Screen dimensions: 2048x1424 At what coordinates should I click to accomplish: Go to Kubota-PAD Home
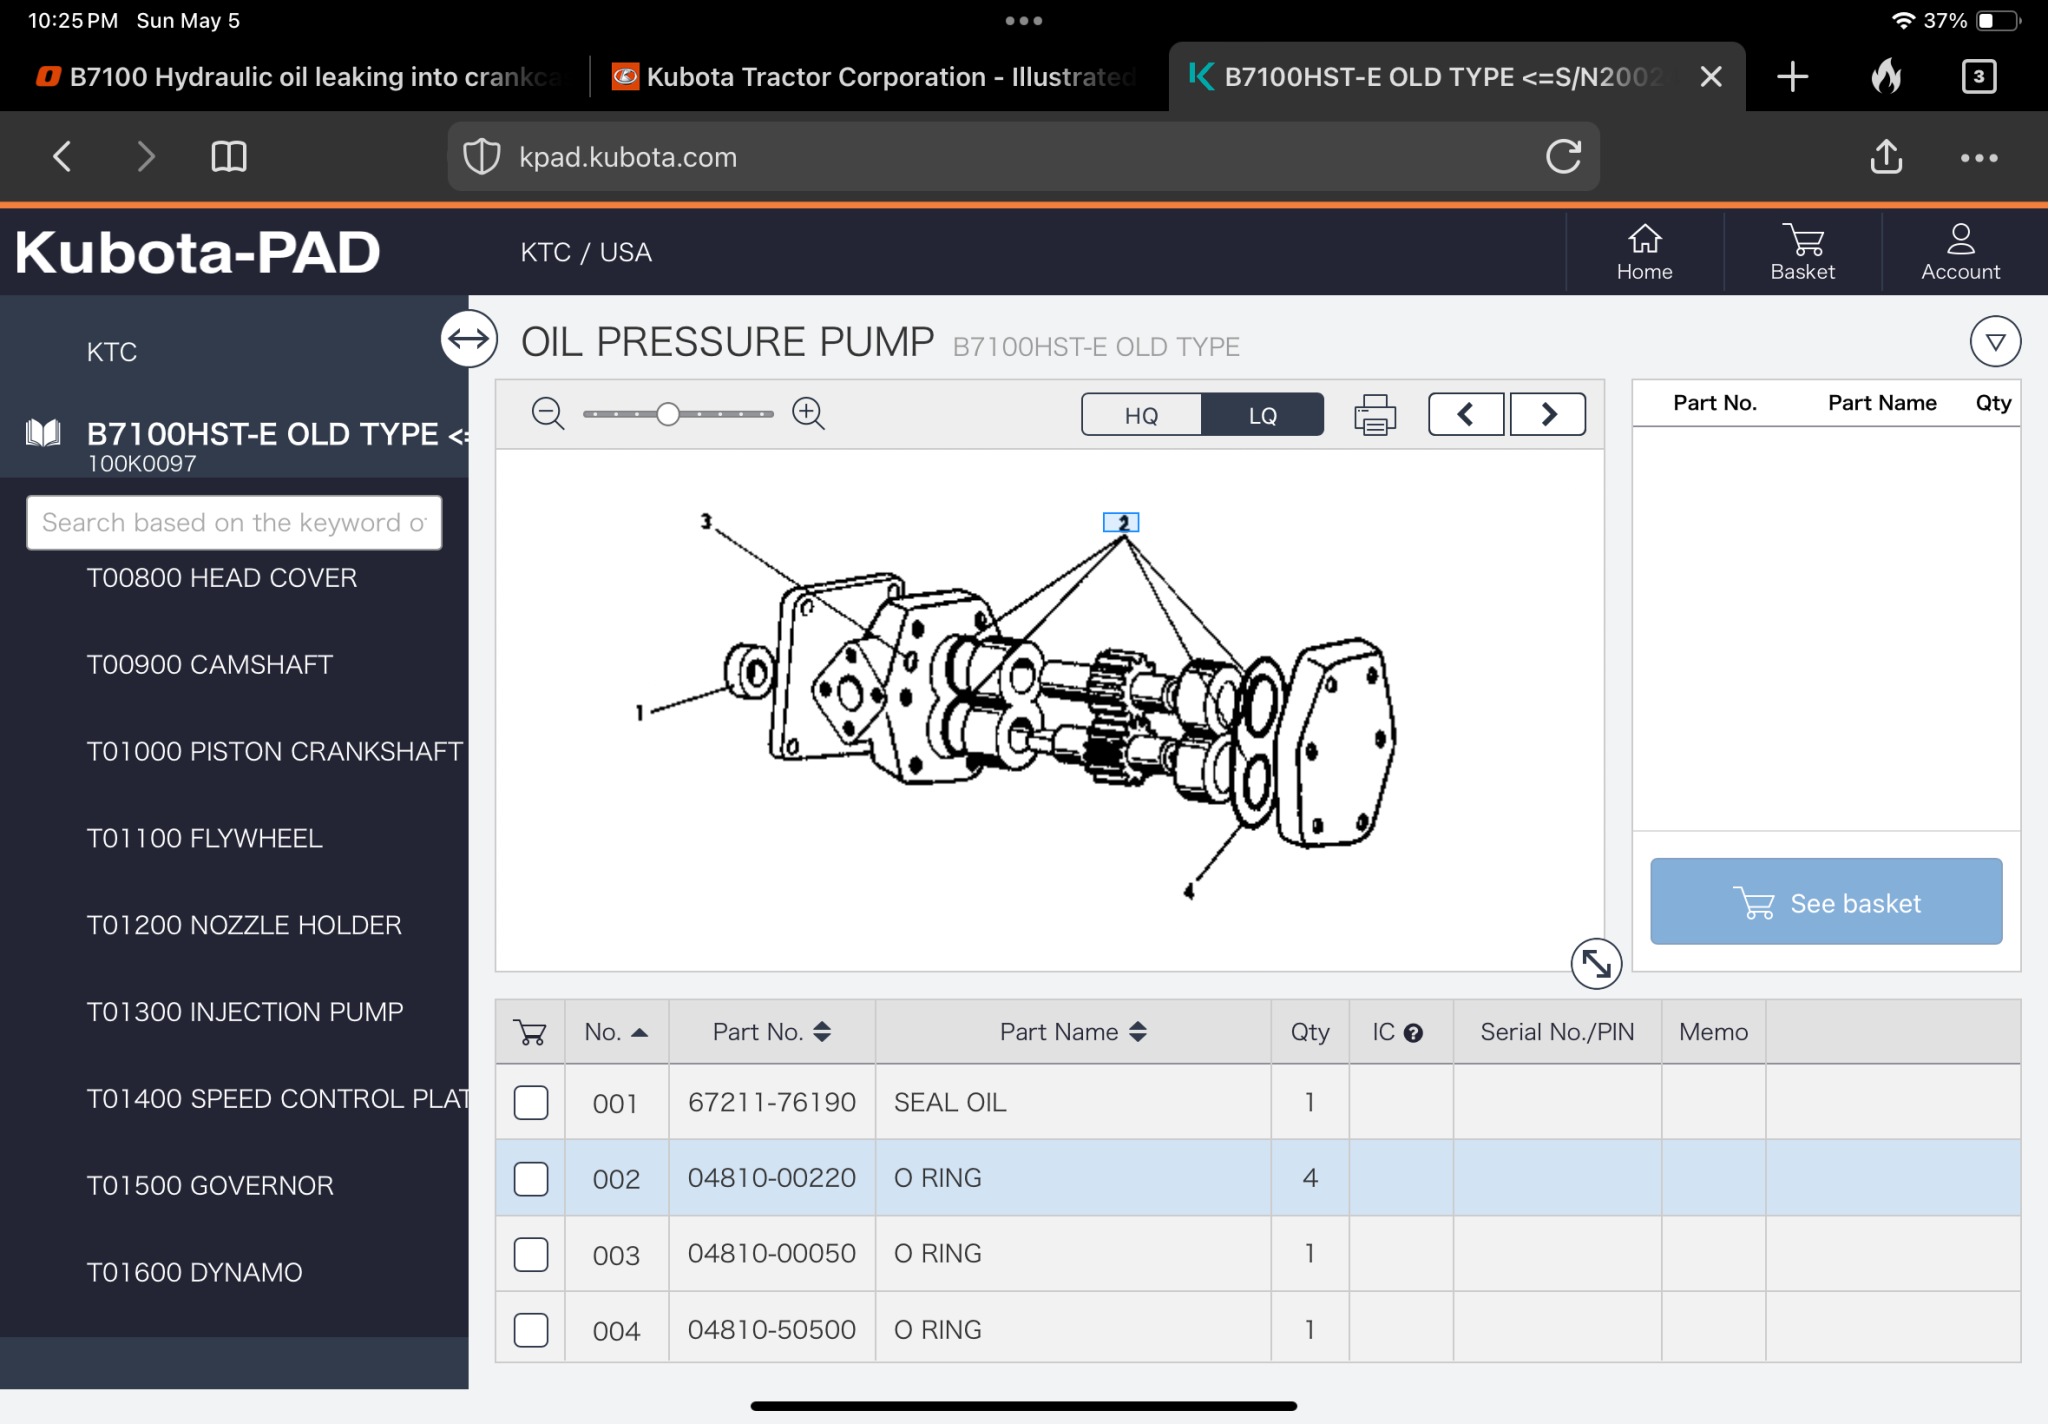click(x=1644, y=252)
